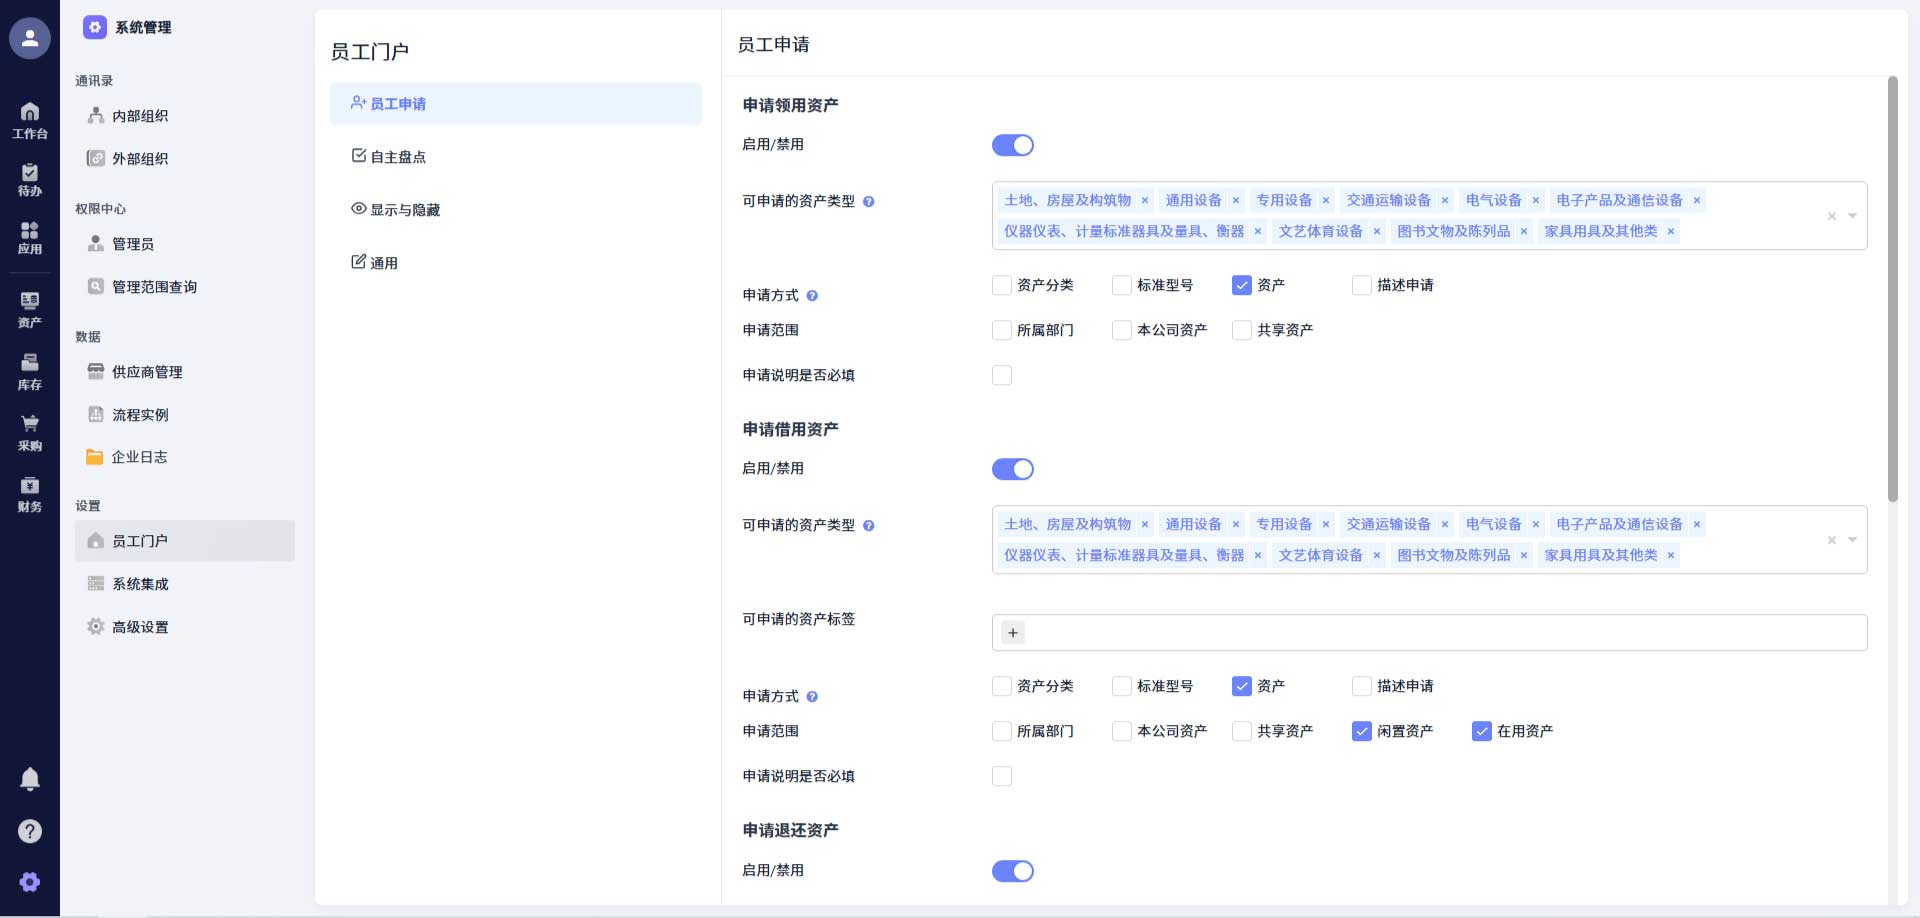Help icon beside 申请借用 申请方式
The height and width of the screenshot is (918, 1920).
click(812, 697)
